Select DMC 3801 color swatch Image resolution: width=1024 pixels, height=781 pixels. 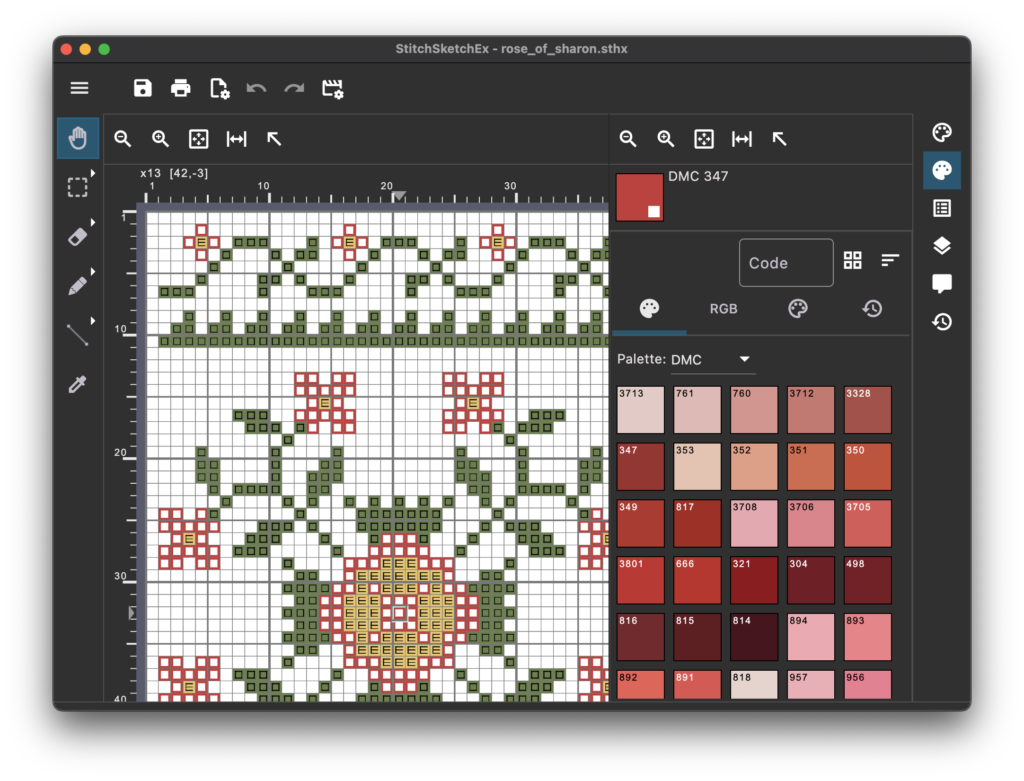[640, 580]
